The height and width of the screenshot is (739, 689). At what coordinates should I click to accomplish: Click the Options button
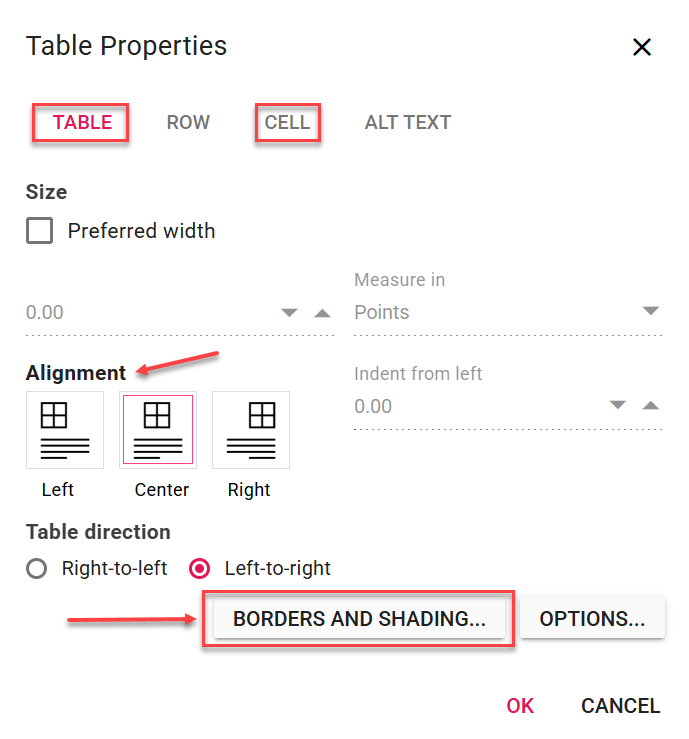(592, 619)
